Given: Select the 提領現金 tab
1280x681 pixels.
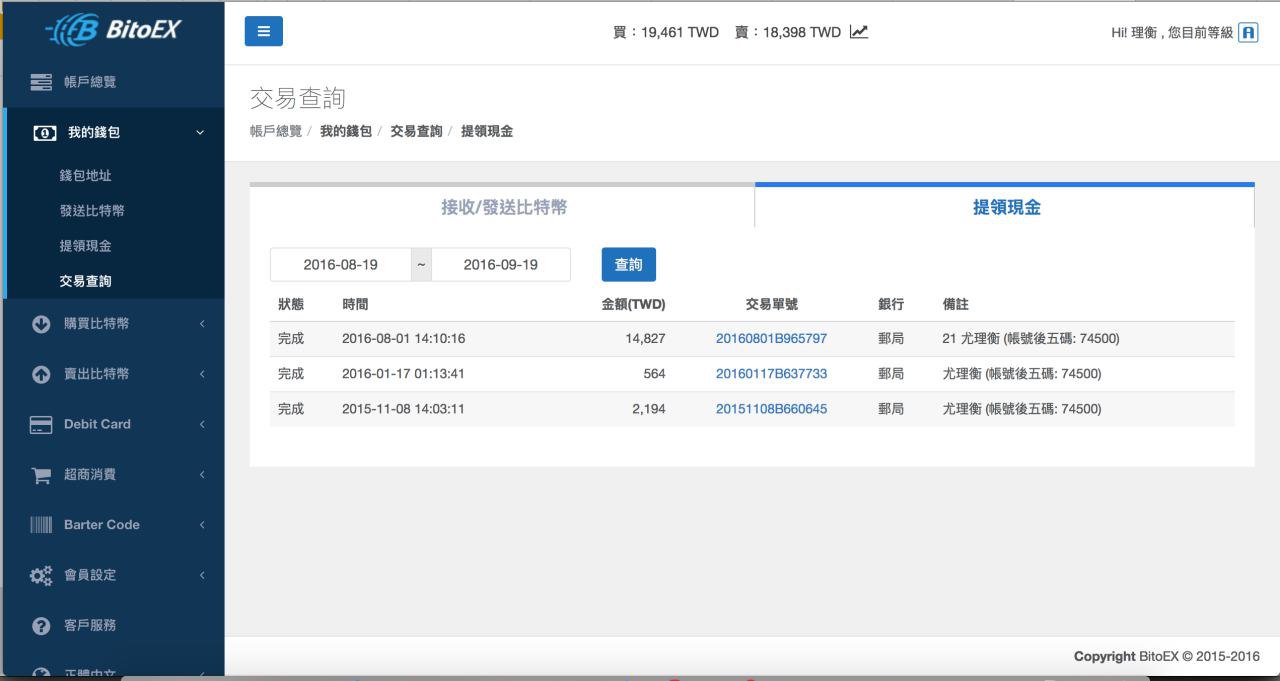Looking at the screenshot, I should 1006,207.
